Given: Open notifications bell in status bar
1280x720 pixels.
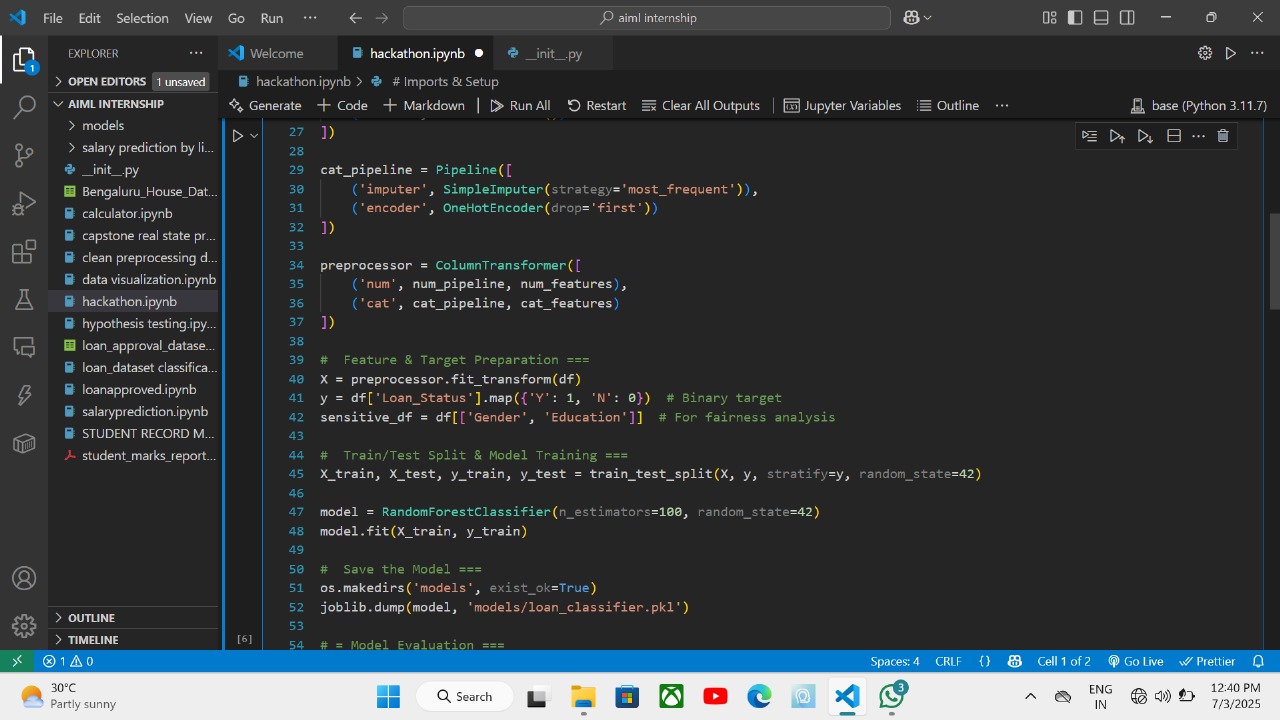Looking at the screenshot, I should 1259,661.
